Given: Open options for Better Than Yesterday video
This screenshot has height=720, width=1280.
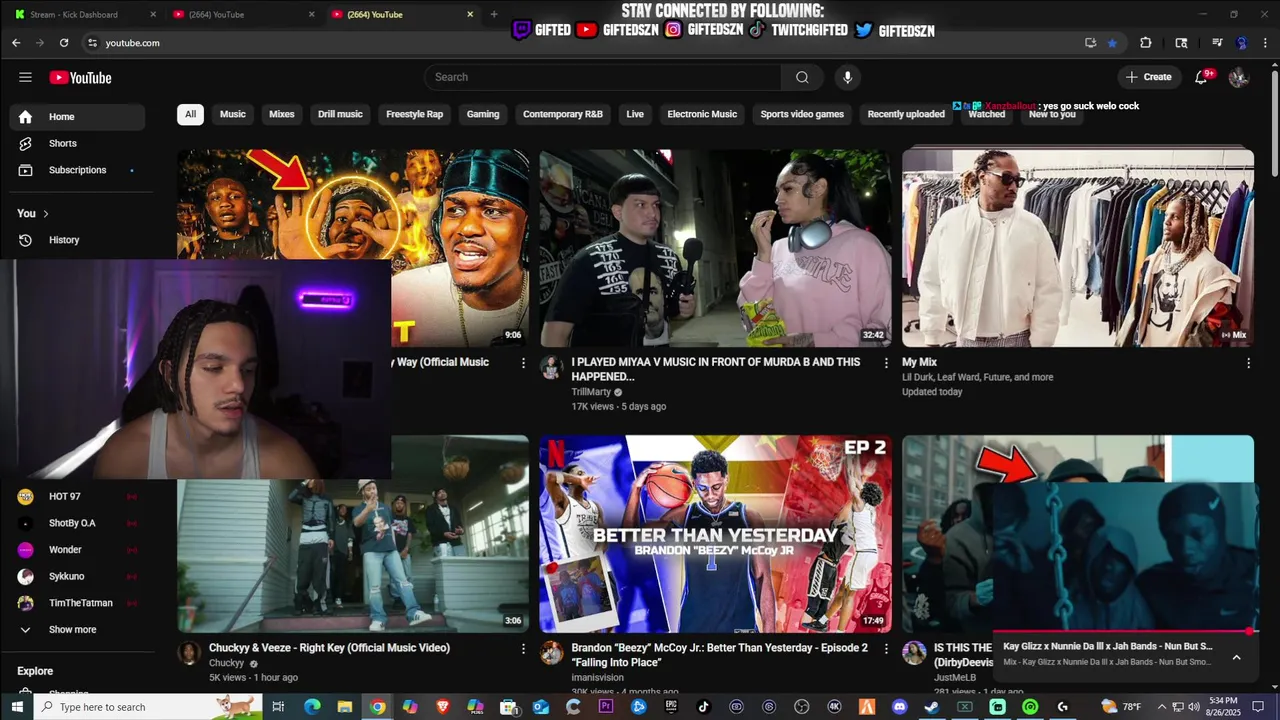Looking at the screenshot, I should [x=885, y=649].
